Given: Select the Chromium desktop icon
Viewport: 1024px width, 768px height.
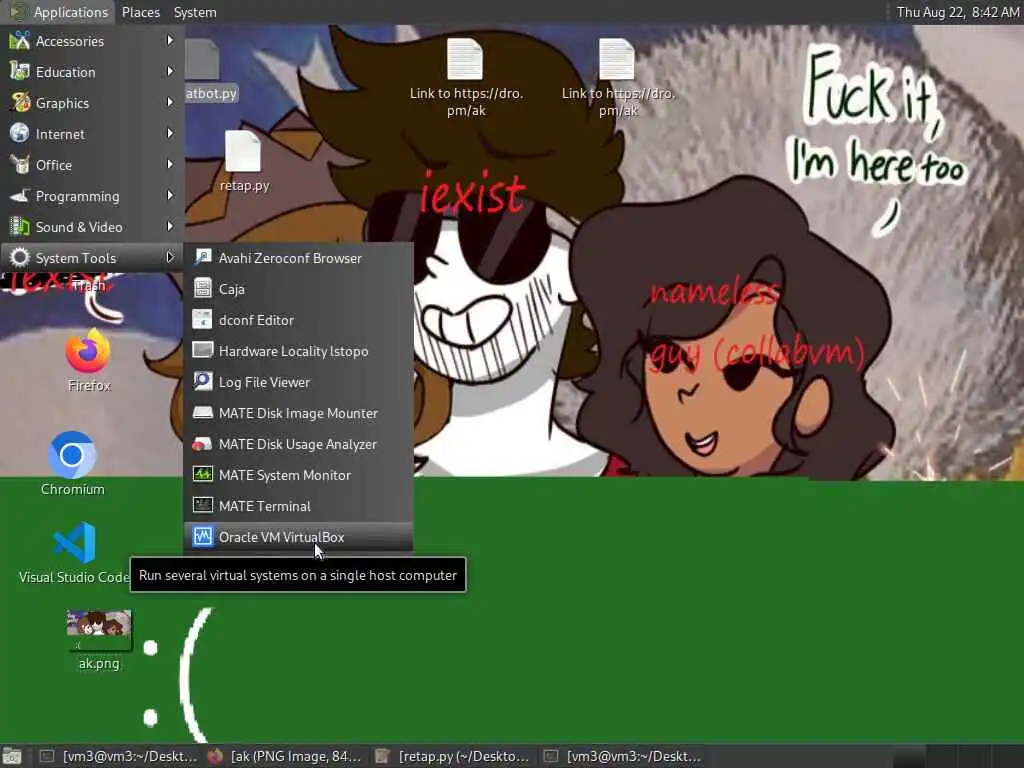Looking at the screenshot, I should (x=72, y=455).
